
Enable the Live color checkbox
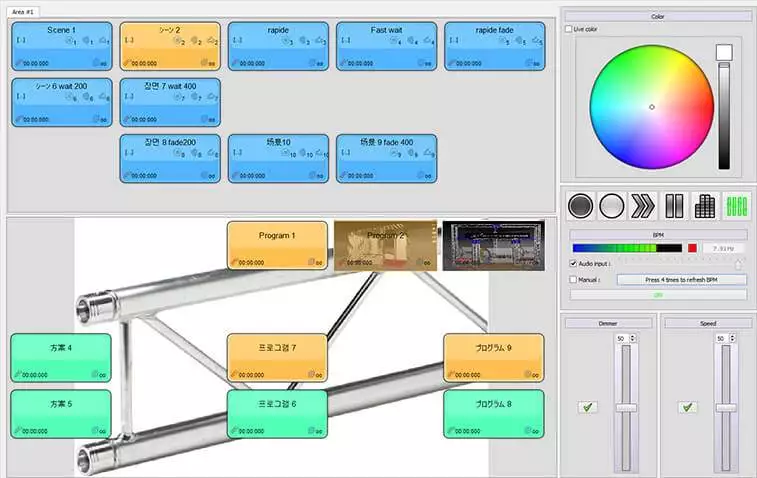(x=569, y=29)
